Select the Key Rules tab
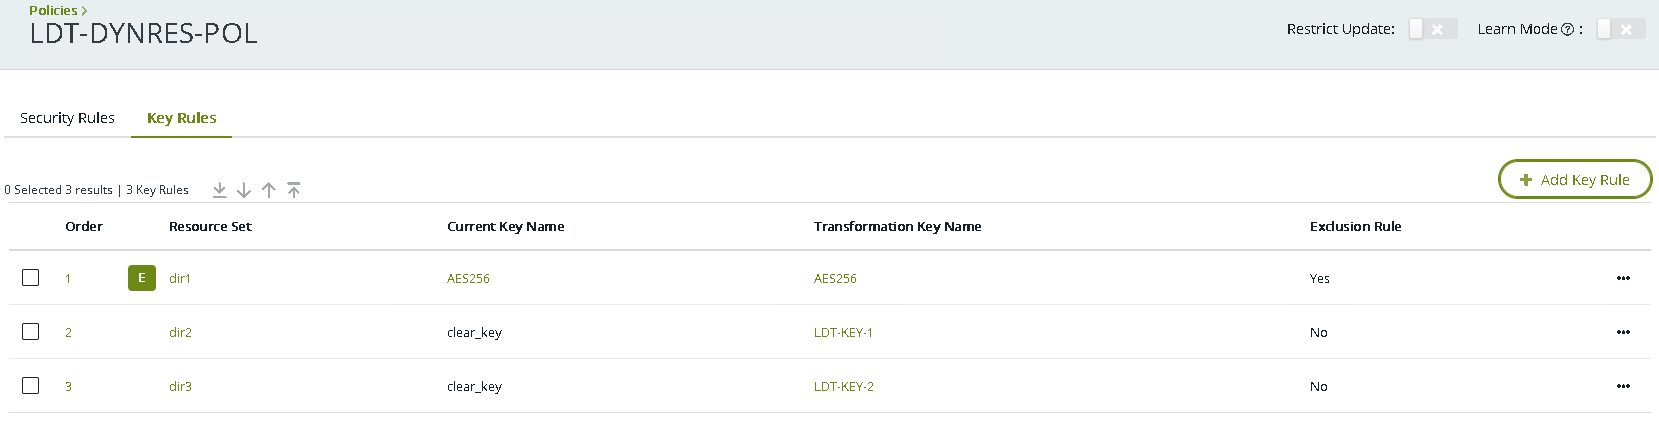 pyautogui.click(x=181, y=118)
